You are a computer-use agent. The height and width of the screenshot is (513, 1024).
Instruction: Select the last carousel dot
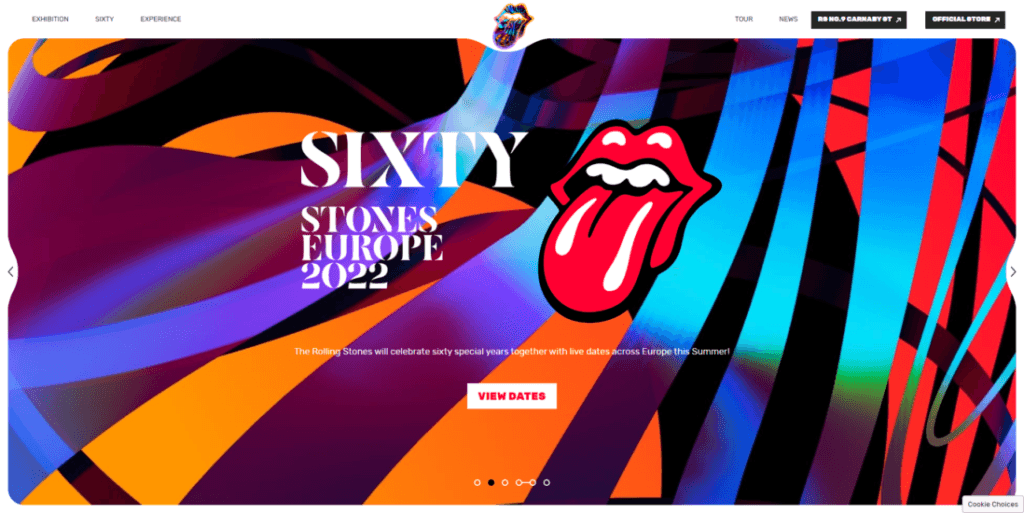point(547,482)
